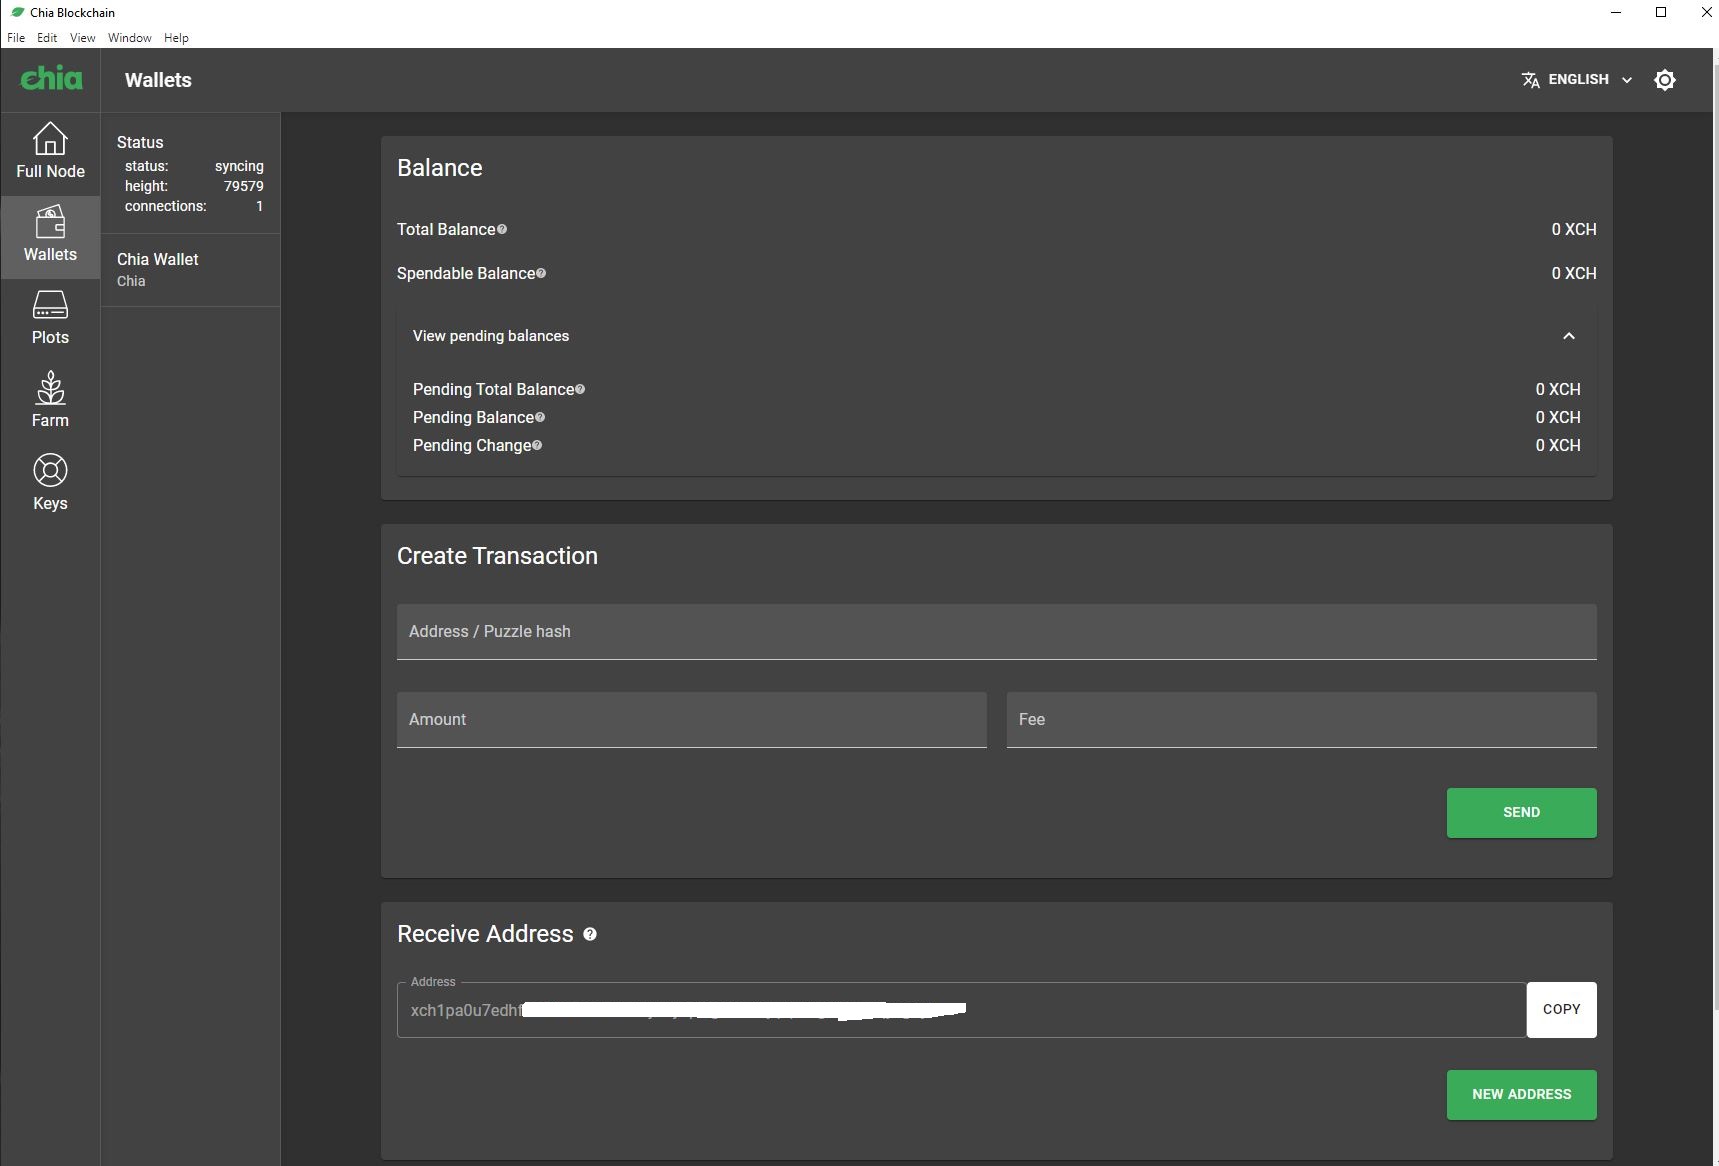Screen dimensions: 1719x1166
Task: Collapse the pending balances section
Action: (x=1569, y=336)
